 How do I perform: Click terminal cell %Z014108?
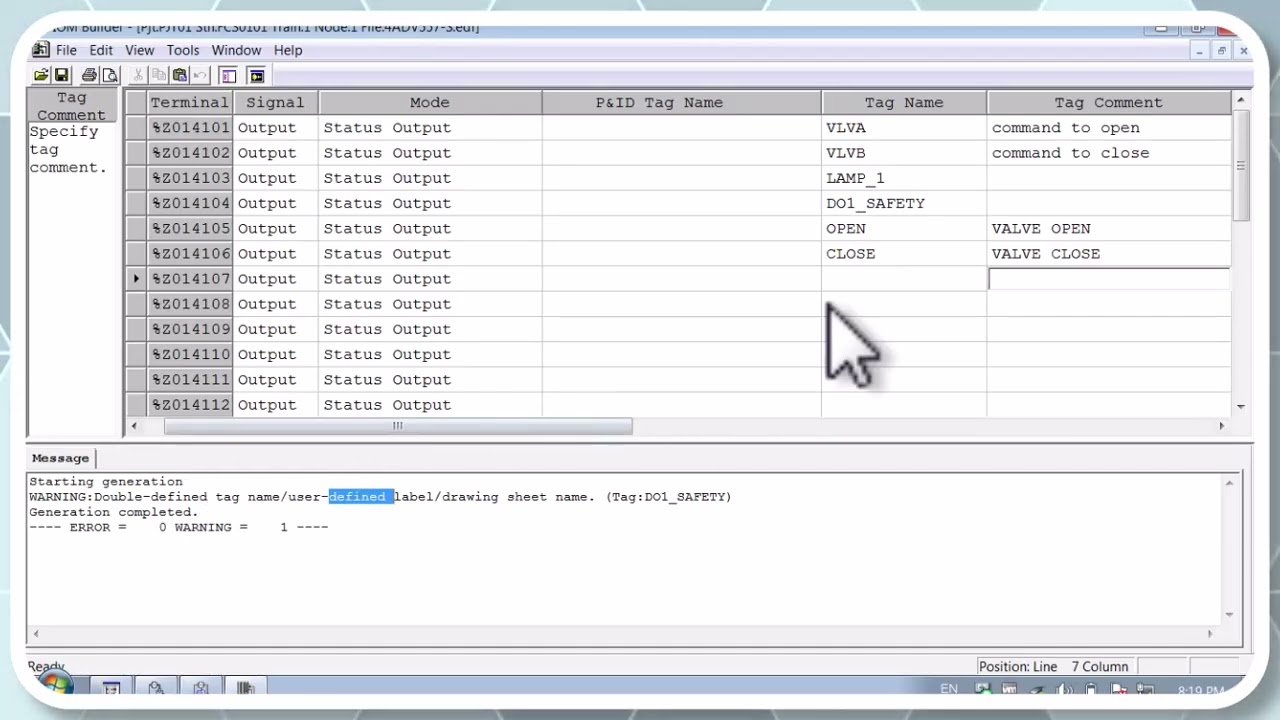[x=190, y=304]
